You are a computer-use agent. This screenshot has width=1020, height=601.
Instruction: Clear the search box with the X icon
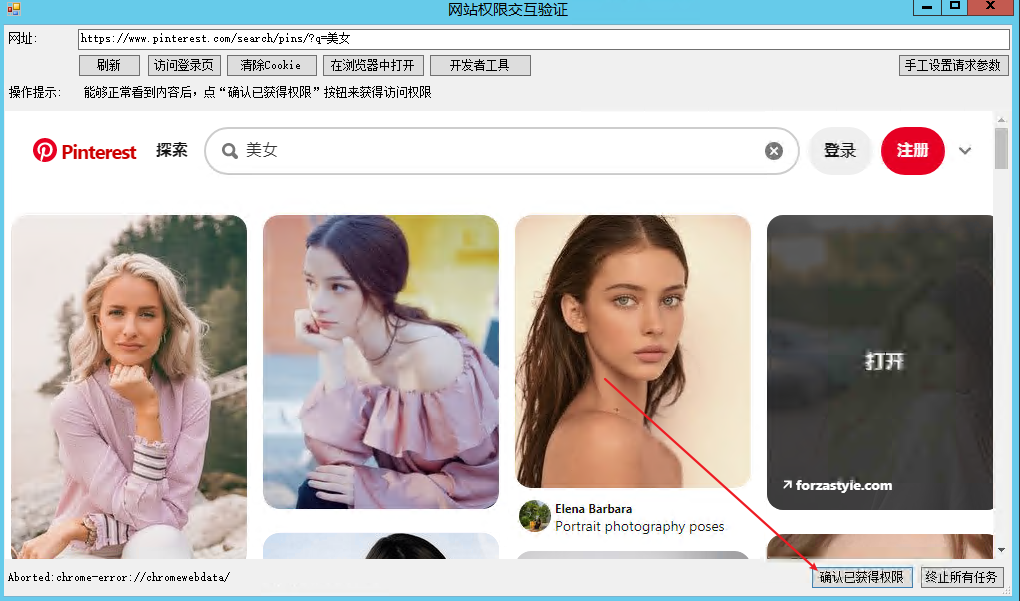point(773,151)
